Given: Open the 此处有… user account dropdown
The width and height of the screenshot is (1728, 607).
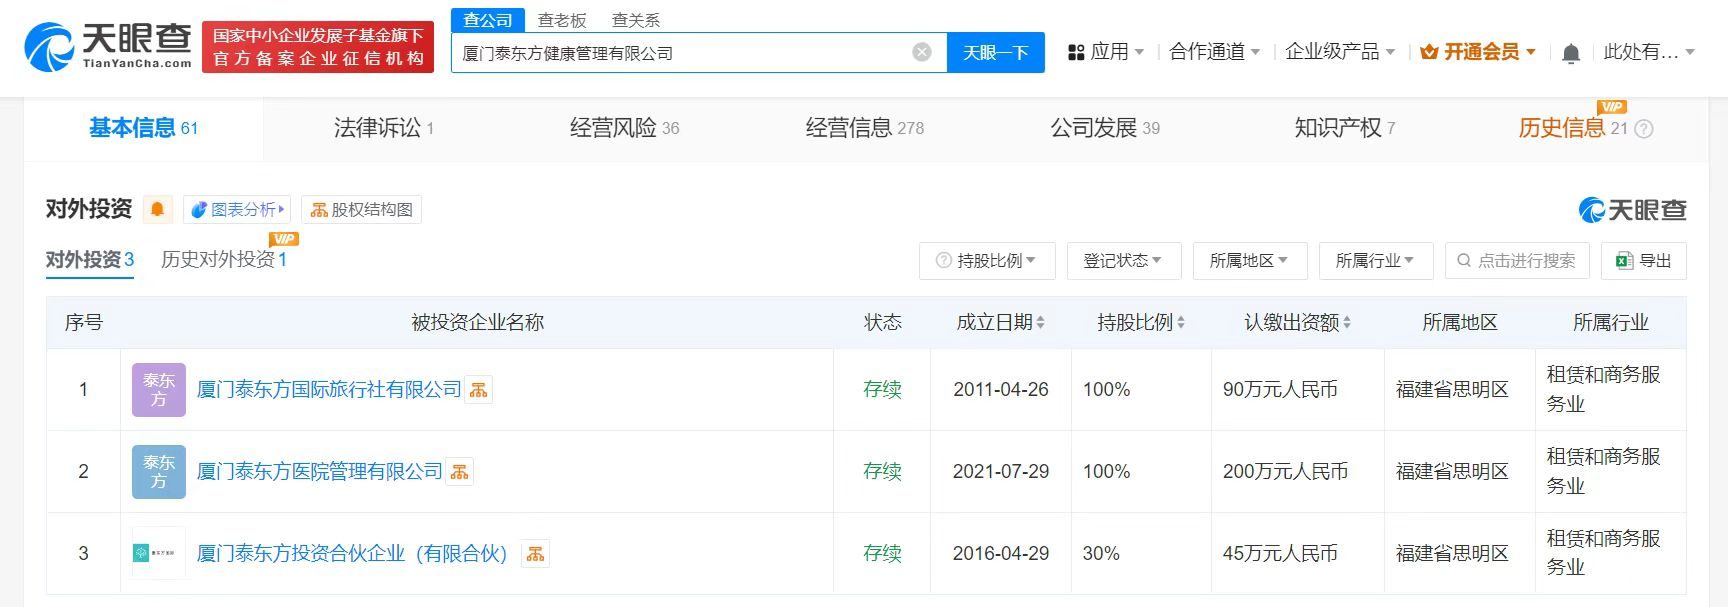Looking at the screenshot, I should click(x=1649, y=52).
